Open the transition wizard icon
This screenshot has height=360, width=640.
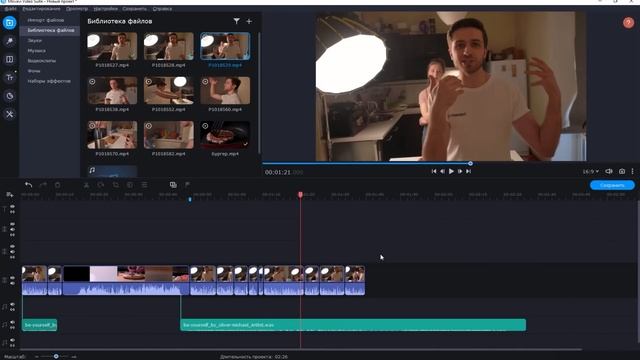coord(173,185)
